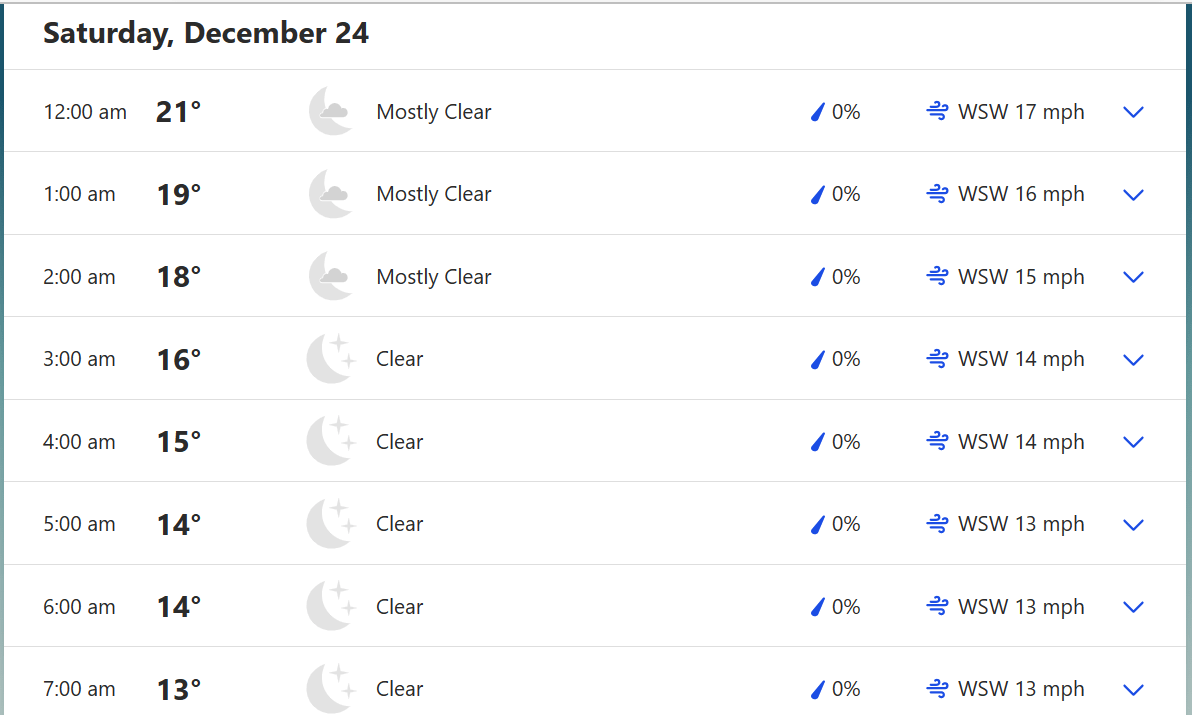
Task: Expand the 1:00 am forecast row
Action: [1133, 195]
